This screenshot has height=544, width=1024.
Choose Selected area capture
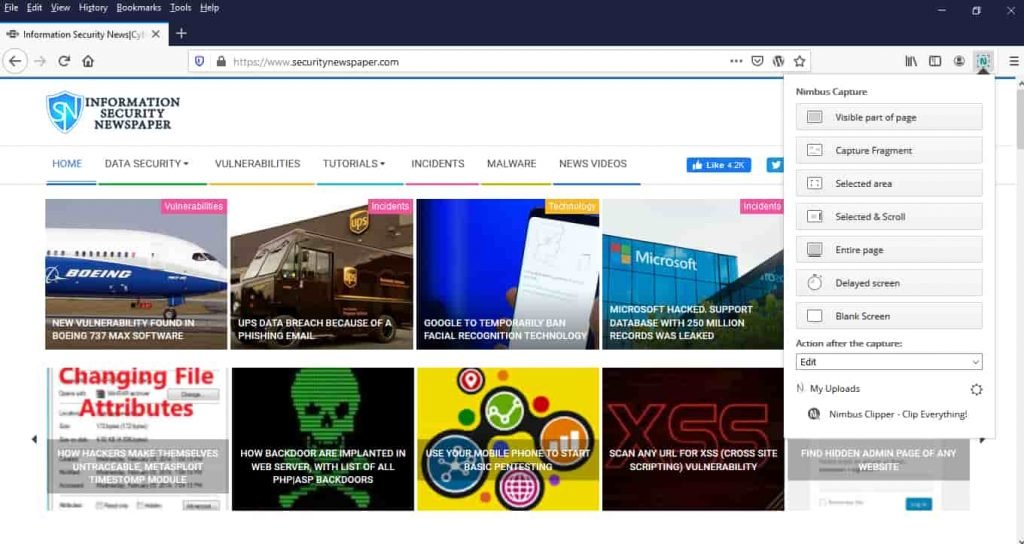click(x=889, y=184)
